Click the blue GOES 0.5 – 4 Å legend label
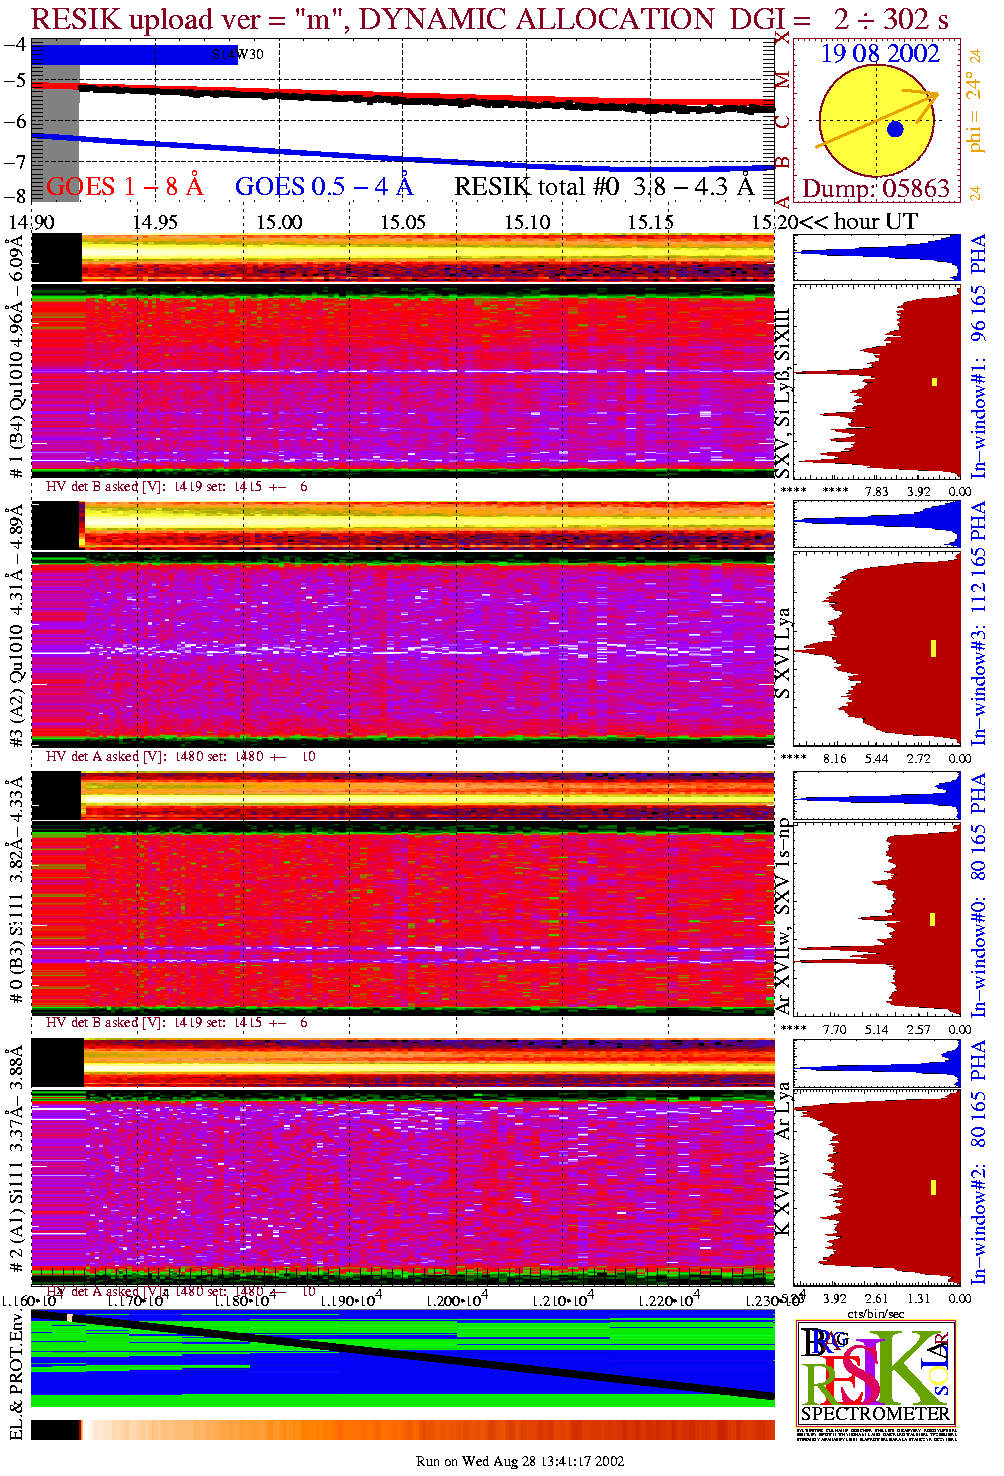Screen dimensions: 1004x1476 point(324,187)
